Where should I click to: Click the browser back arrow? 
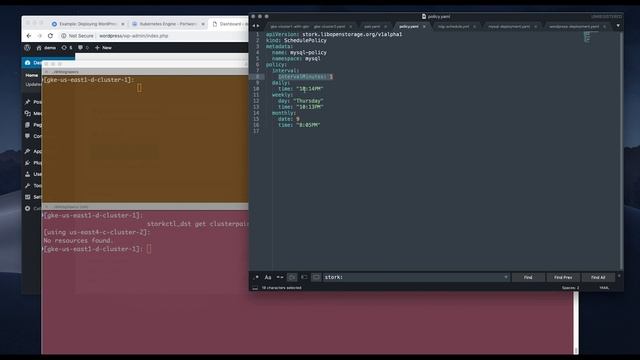[x=29, y=36]
